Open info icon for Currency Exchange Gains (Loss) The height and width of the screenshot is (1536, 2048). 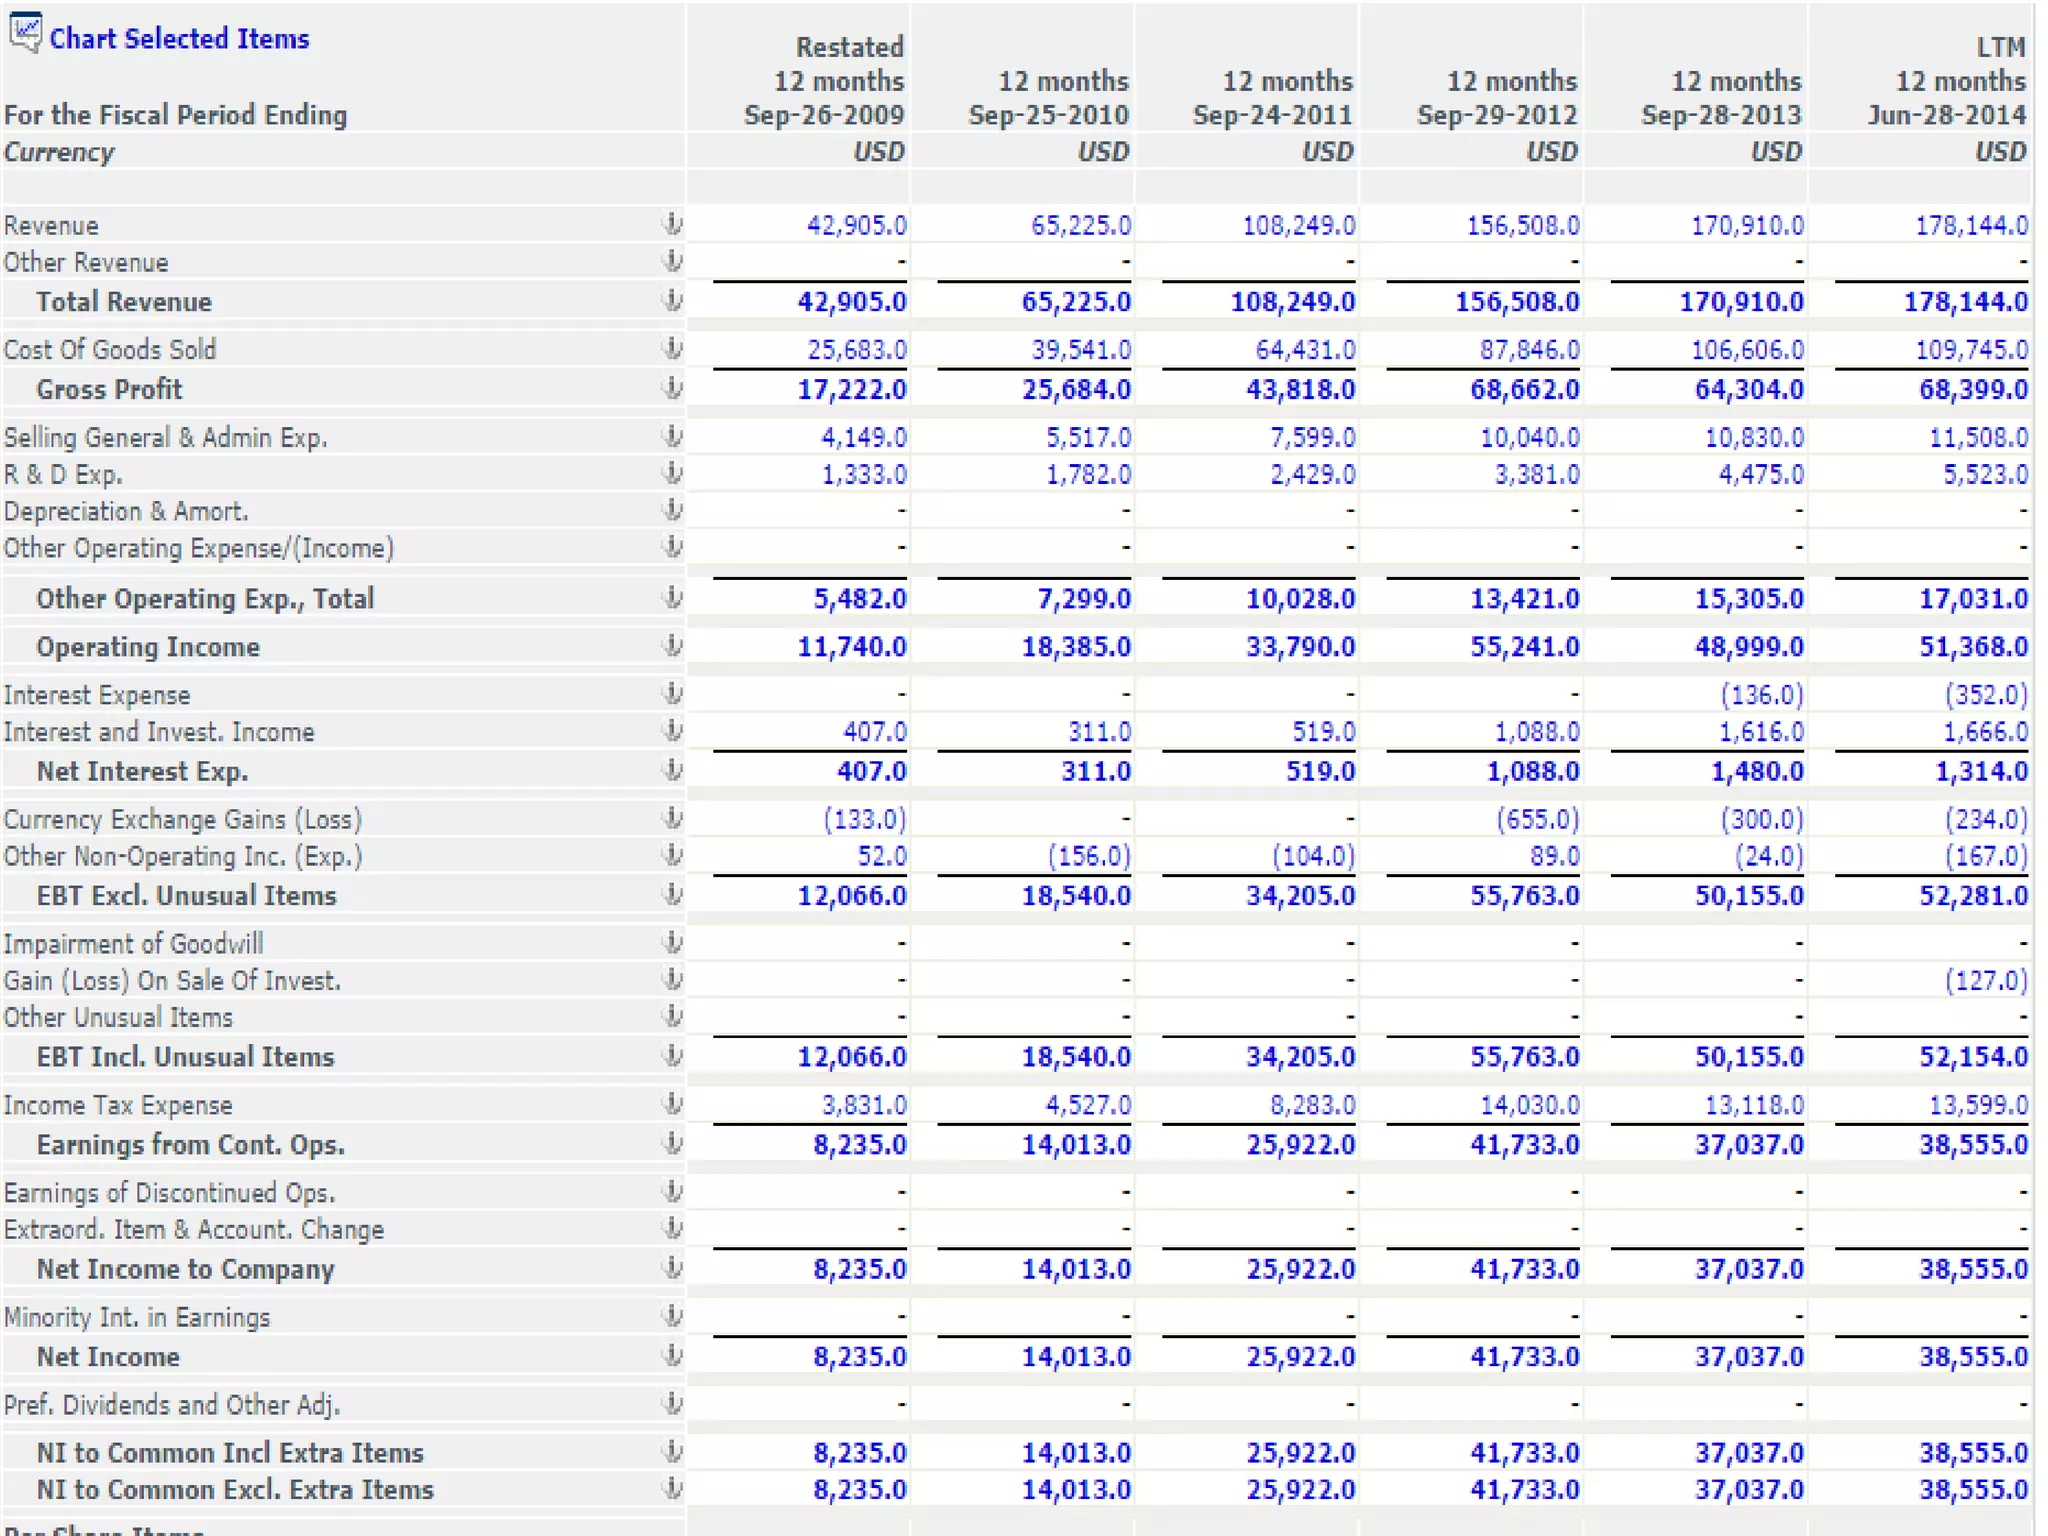pos(673,818)
